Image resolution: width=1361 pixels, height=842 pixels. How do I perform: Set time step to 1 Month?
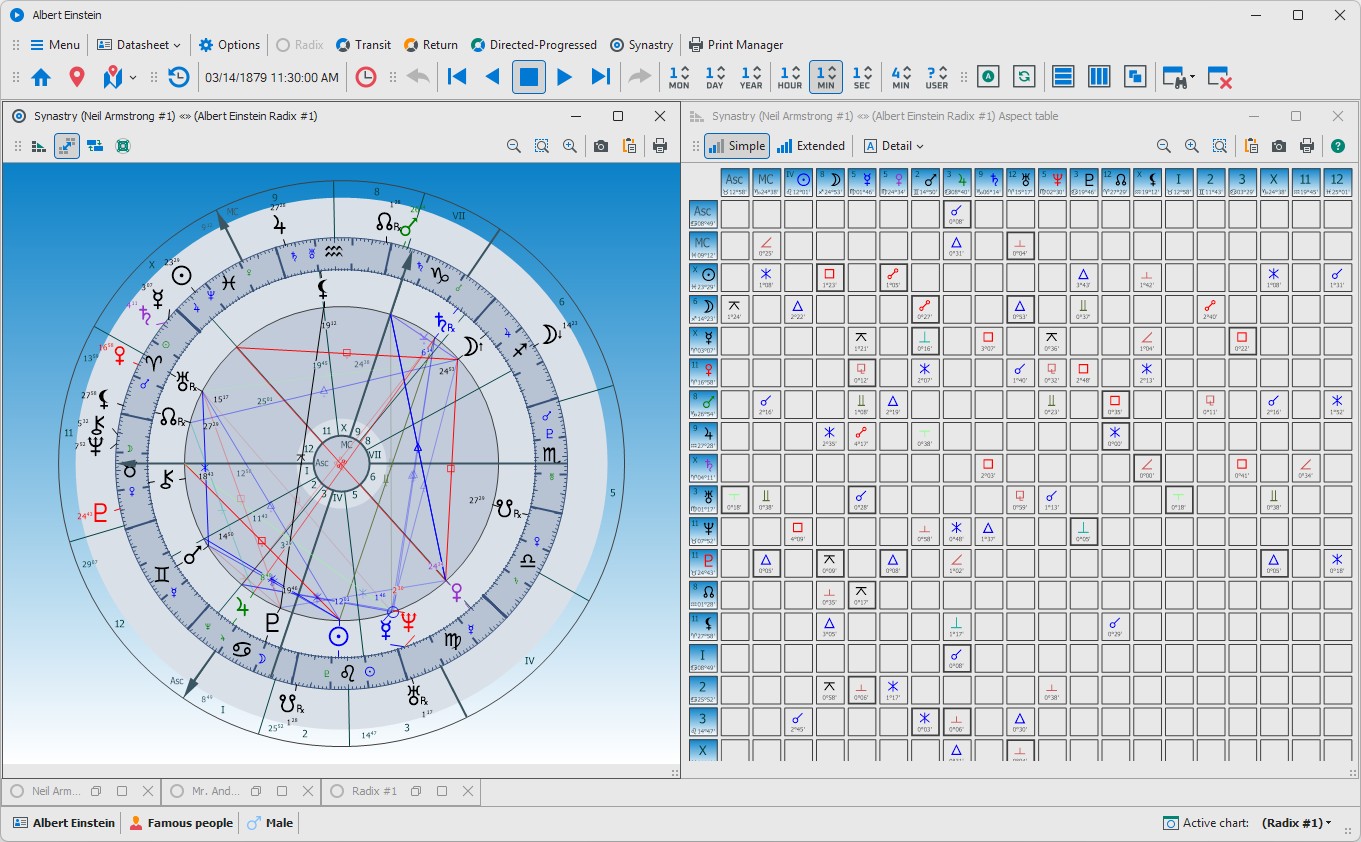tap(679, 77)
